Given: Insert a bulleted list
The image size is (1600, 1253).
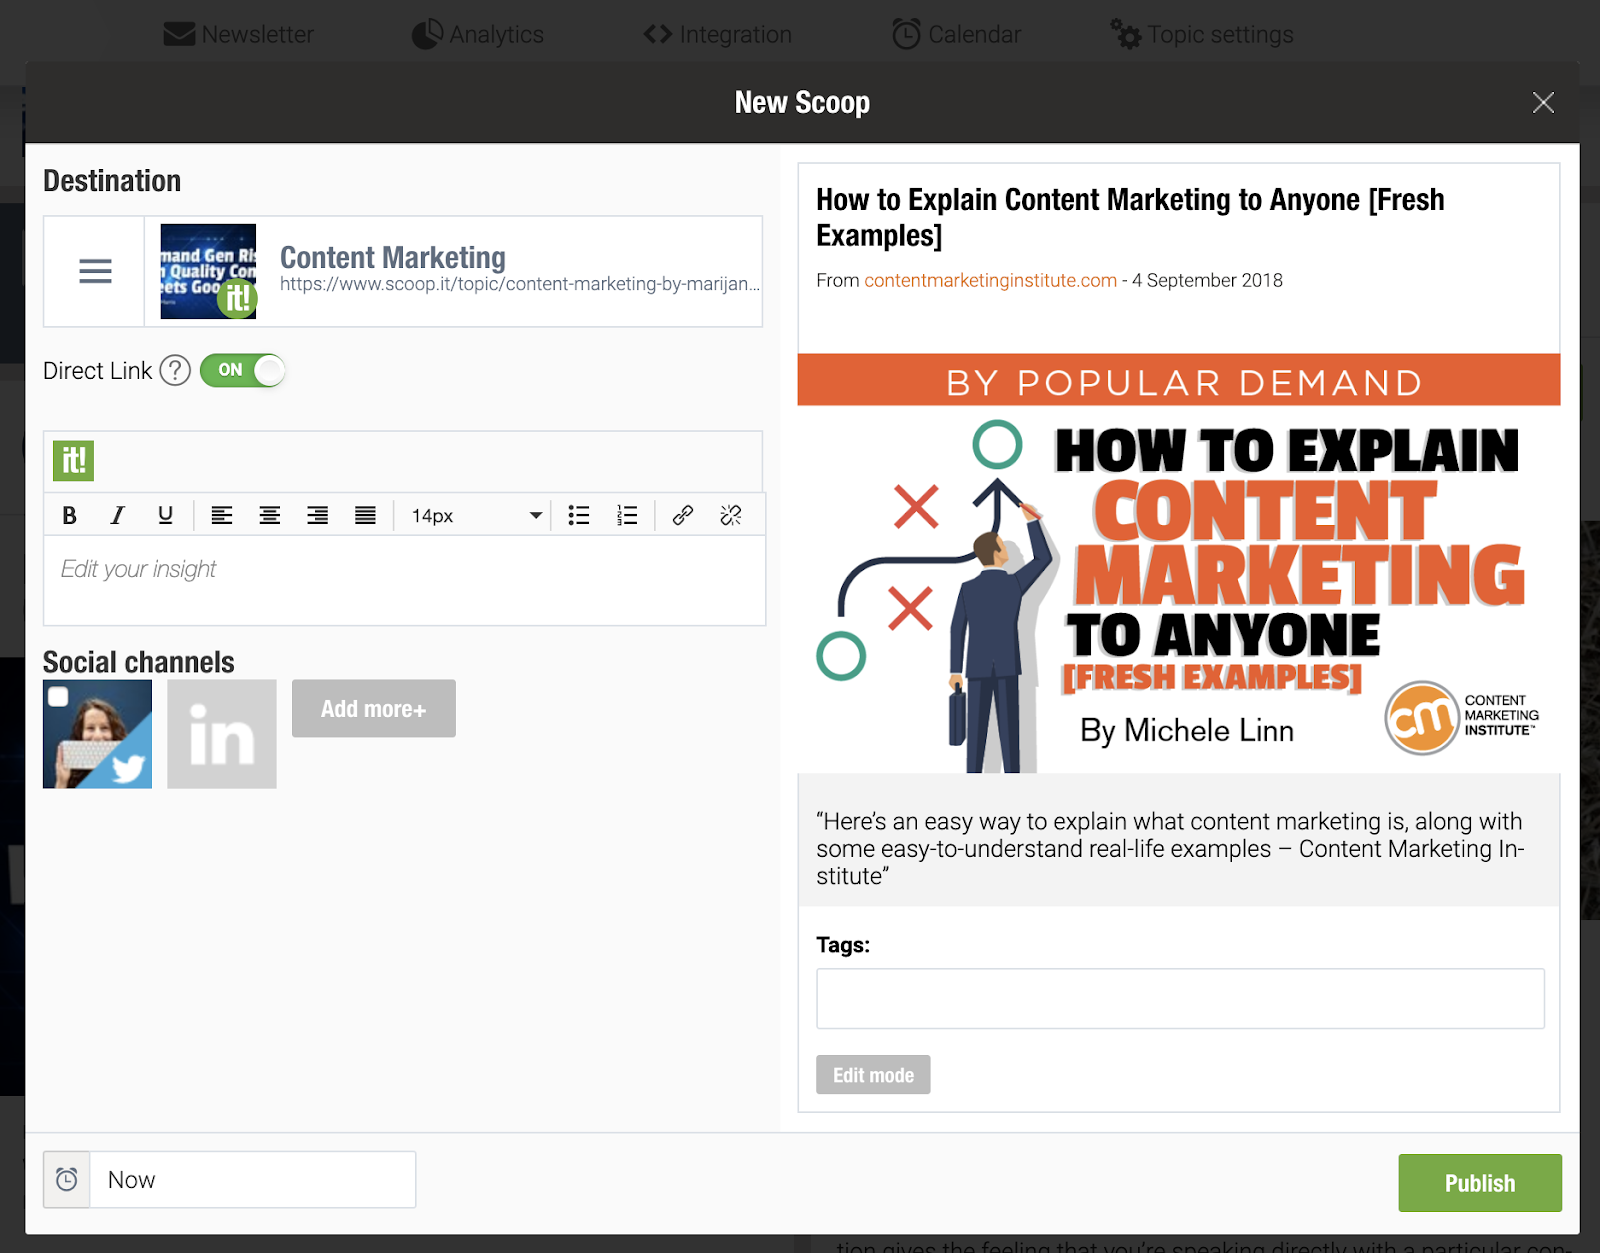Looking at the screenshot, I should coord(579,515).
